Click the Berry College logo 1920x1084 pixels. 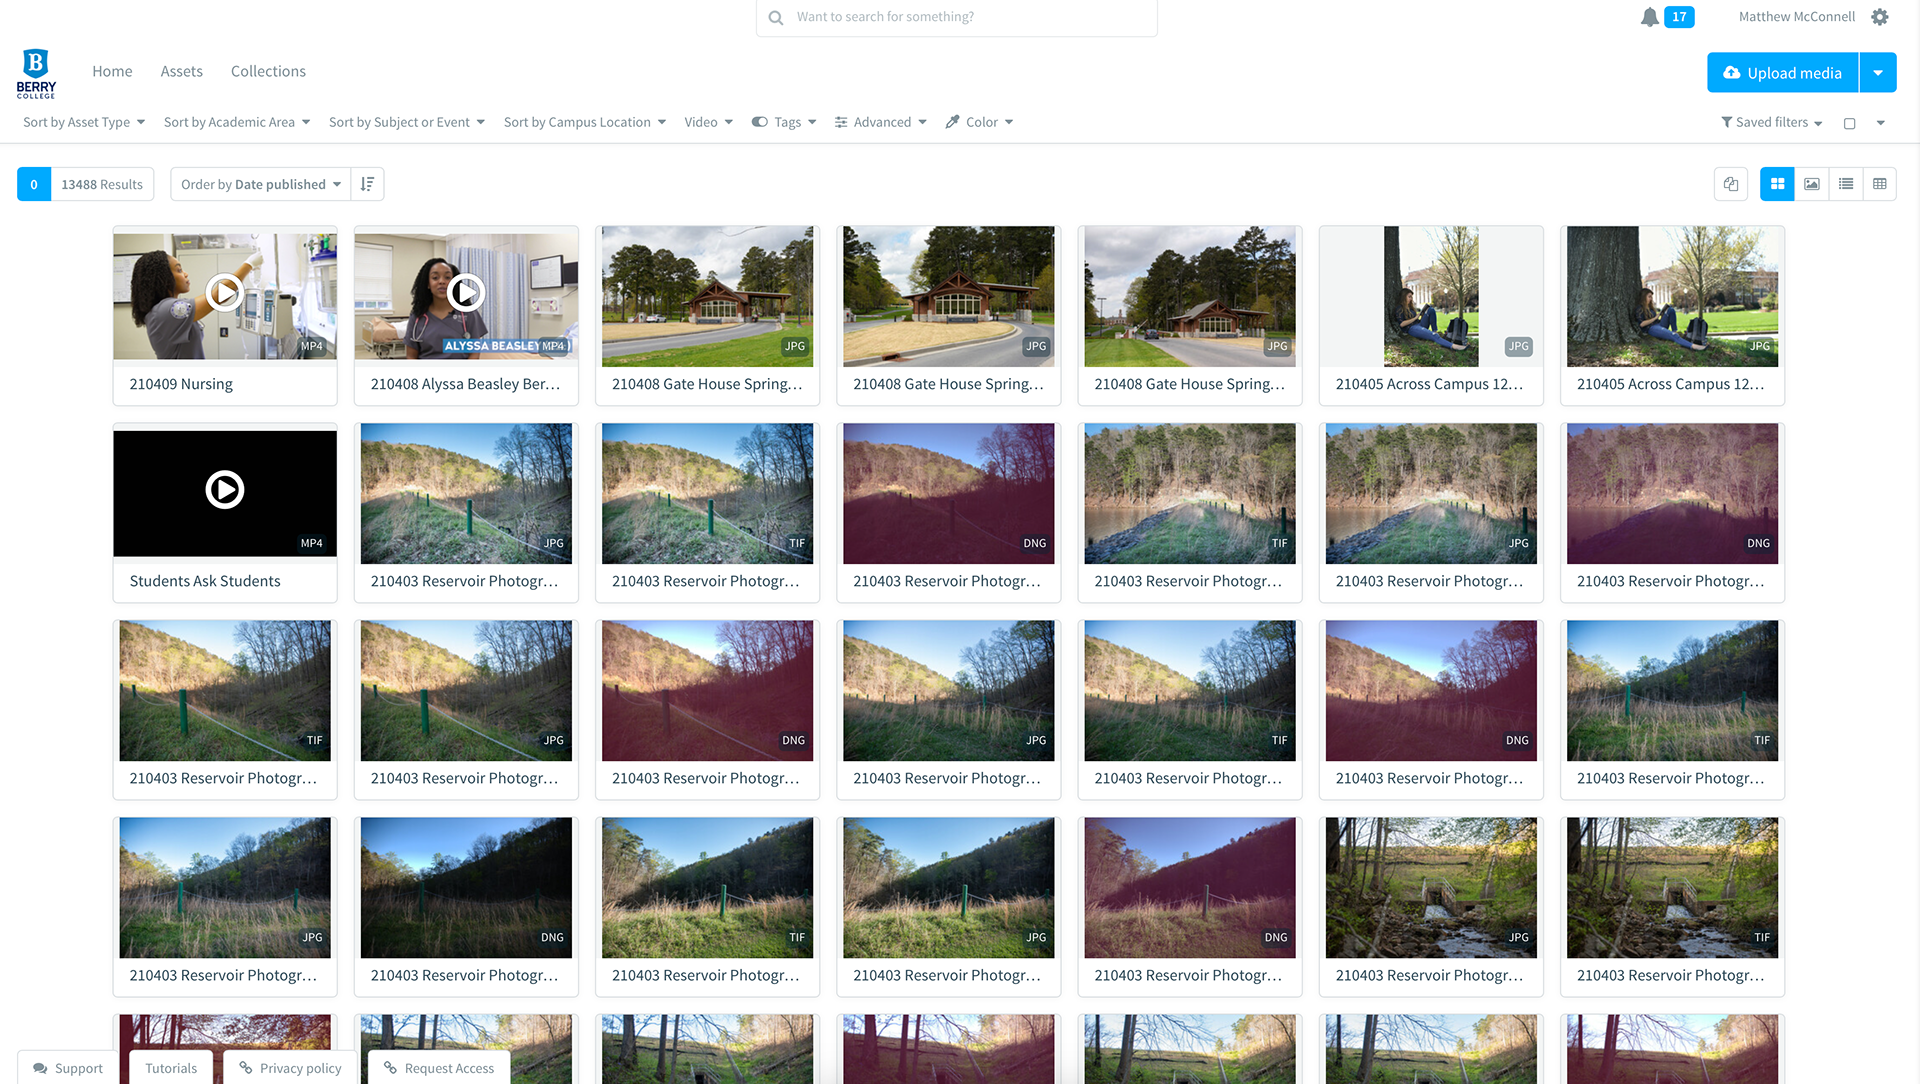(36, 73)
